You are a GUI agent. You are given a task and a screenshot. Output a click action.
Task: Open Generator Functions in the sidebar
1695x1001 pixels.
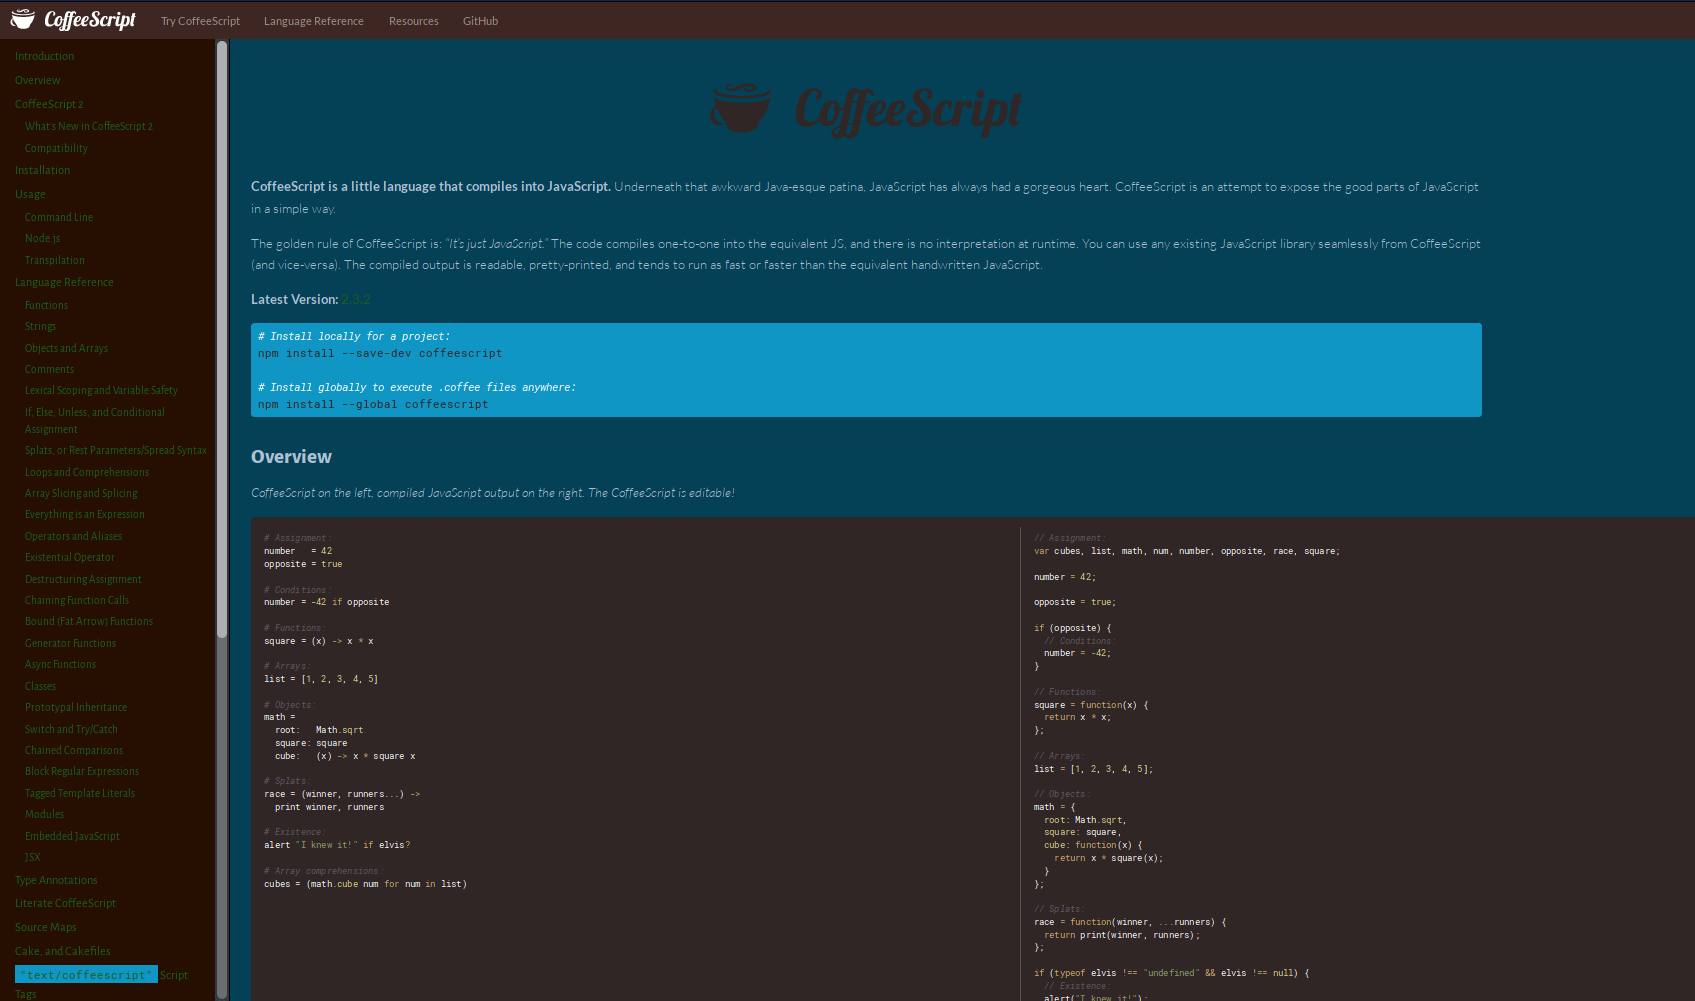pyautogui.click(x=70, y=643)
